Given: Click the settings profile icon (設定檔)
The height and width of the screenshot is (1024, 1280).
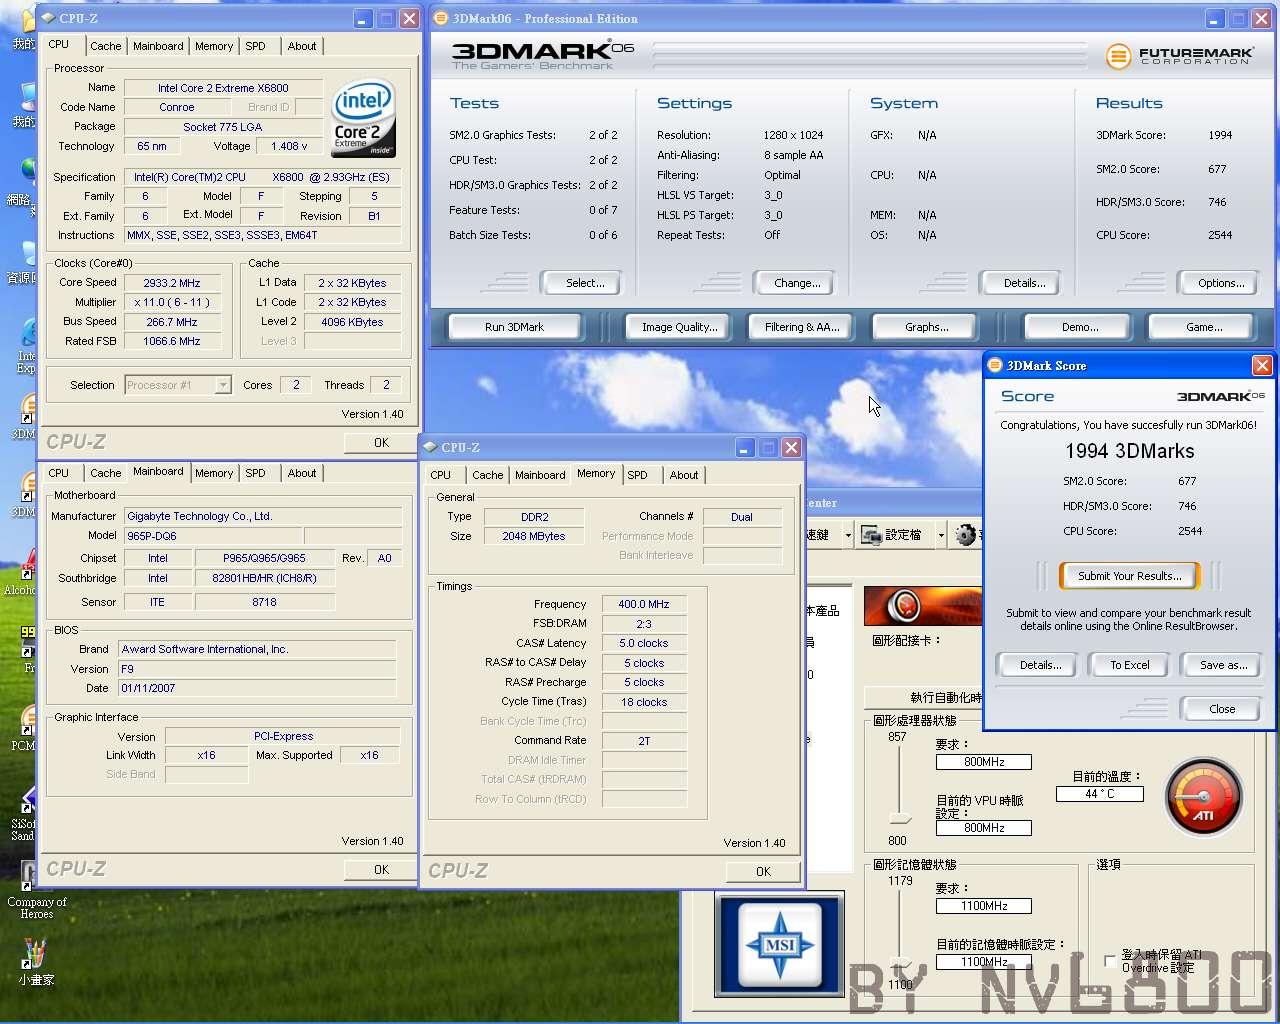Looking at the screenshot, I should [871, 535].
